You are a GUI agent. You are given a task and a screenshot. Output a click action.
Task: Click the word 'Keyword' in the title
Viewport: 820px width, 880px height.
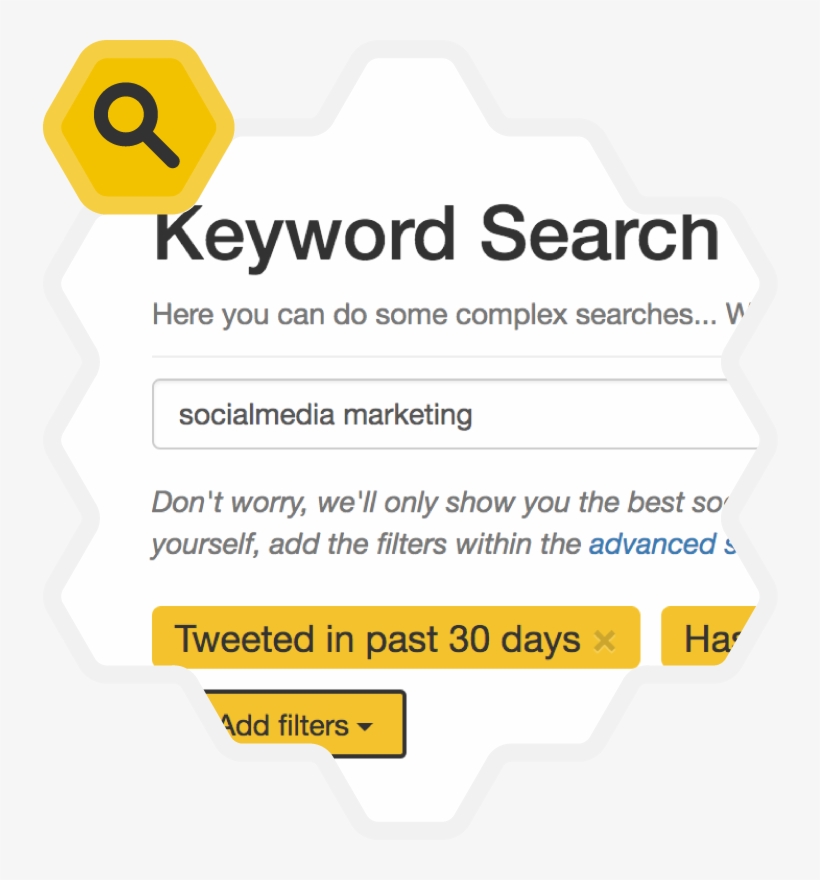coord(306,235)
